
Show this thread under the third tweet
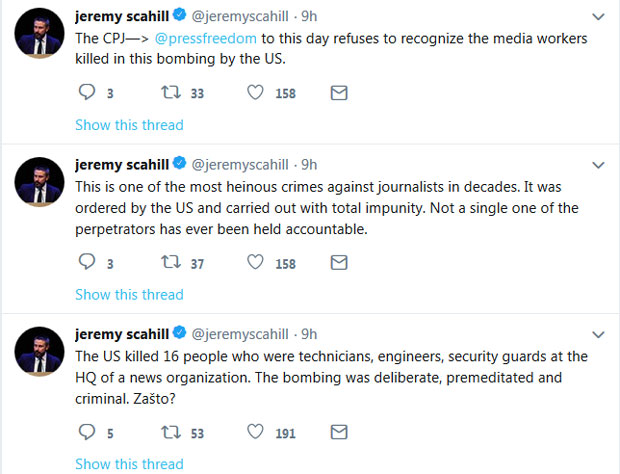[x=129, y=464]
